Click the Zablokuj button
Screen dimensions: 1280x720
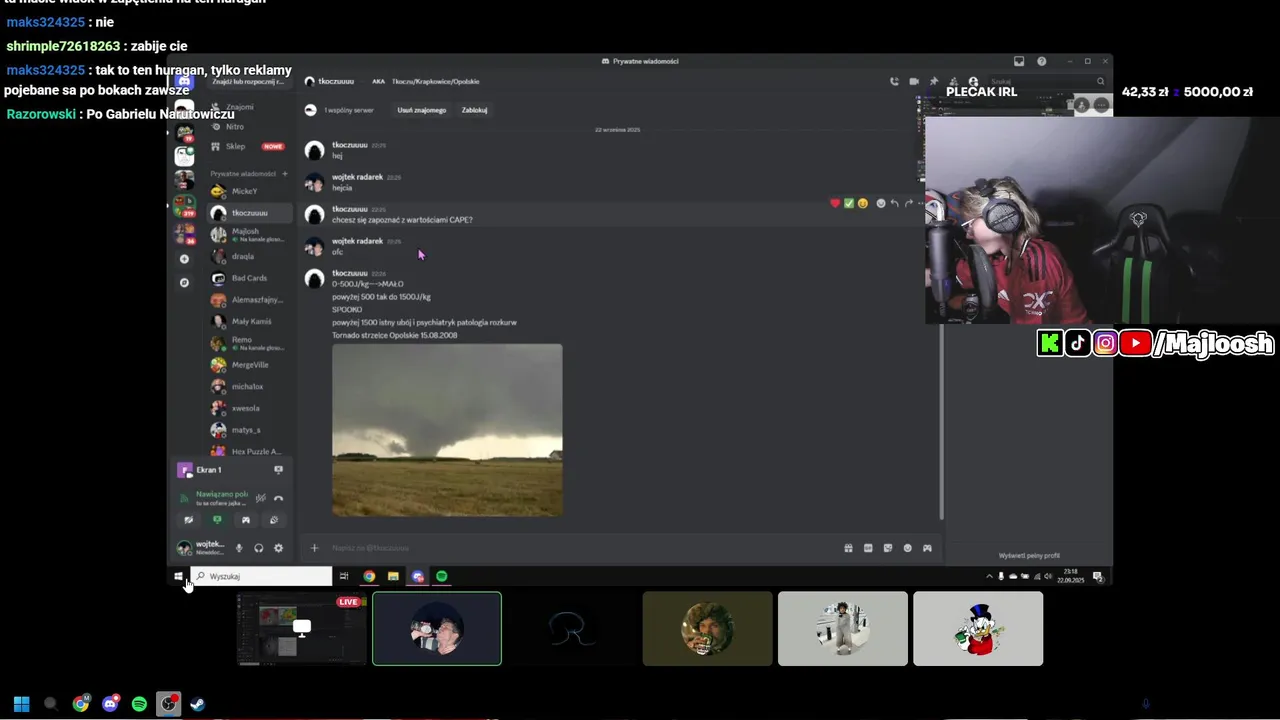(474, 110)
